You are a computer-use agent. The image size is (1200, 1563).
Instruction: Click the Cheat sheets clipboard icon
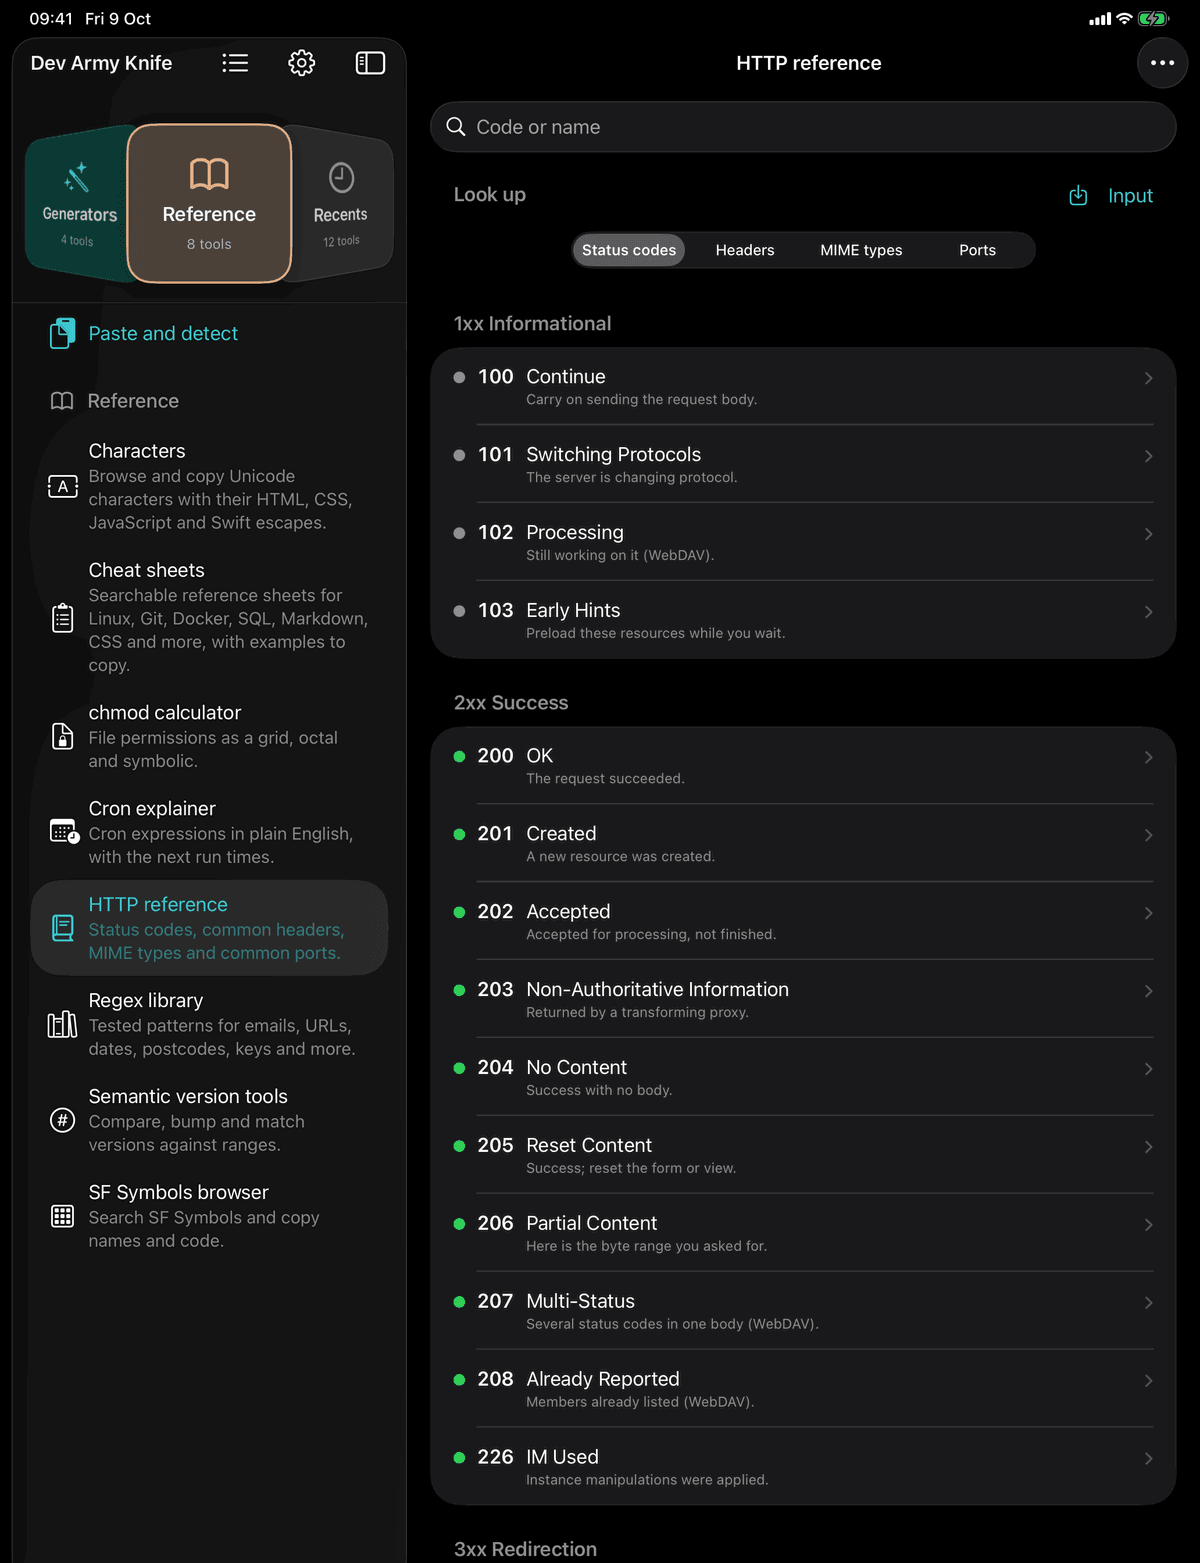pos(63,618)
